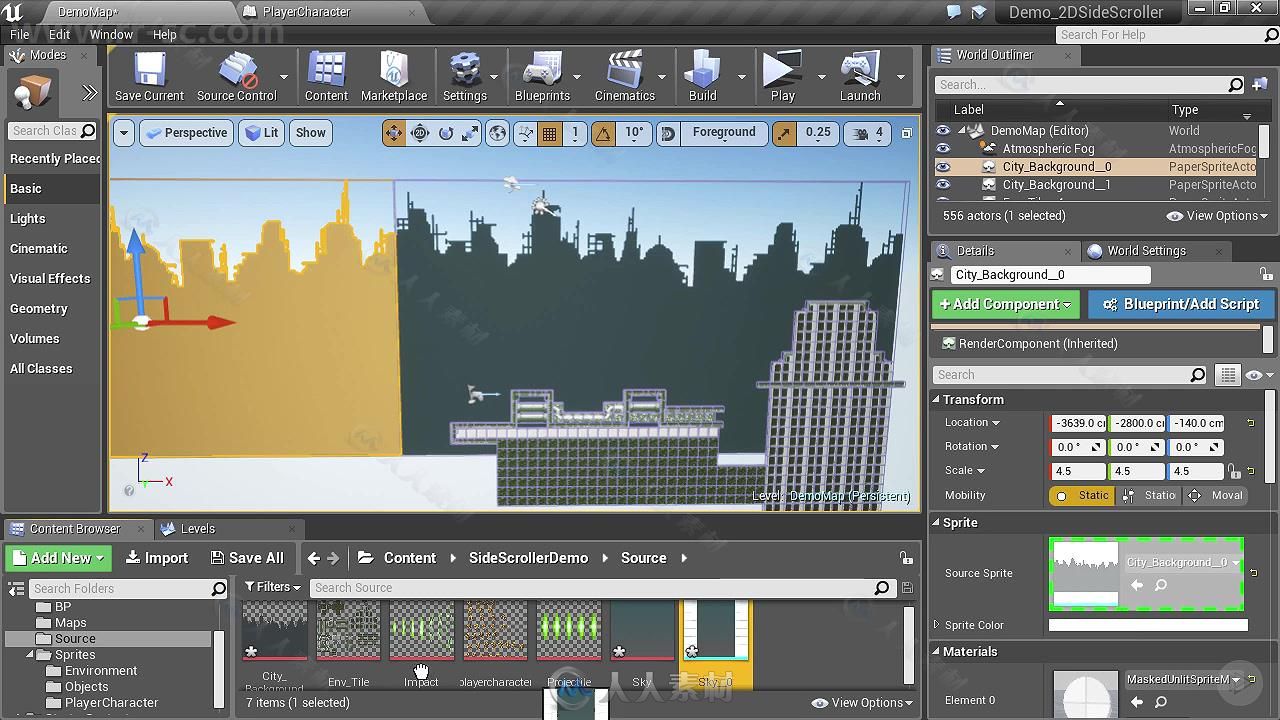
Task: Click the Import button
Action: click(157, 558)
